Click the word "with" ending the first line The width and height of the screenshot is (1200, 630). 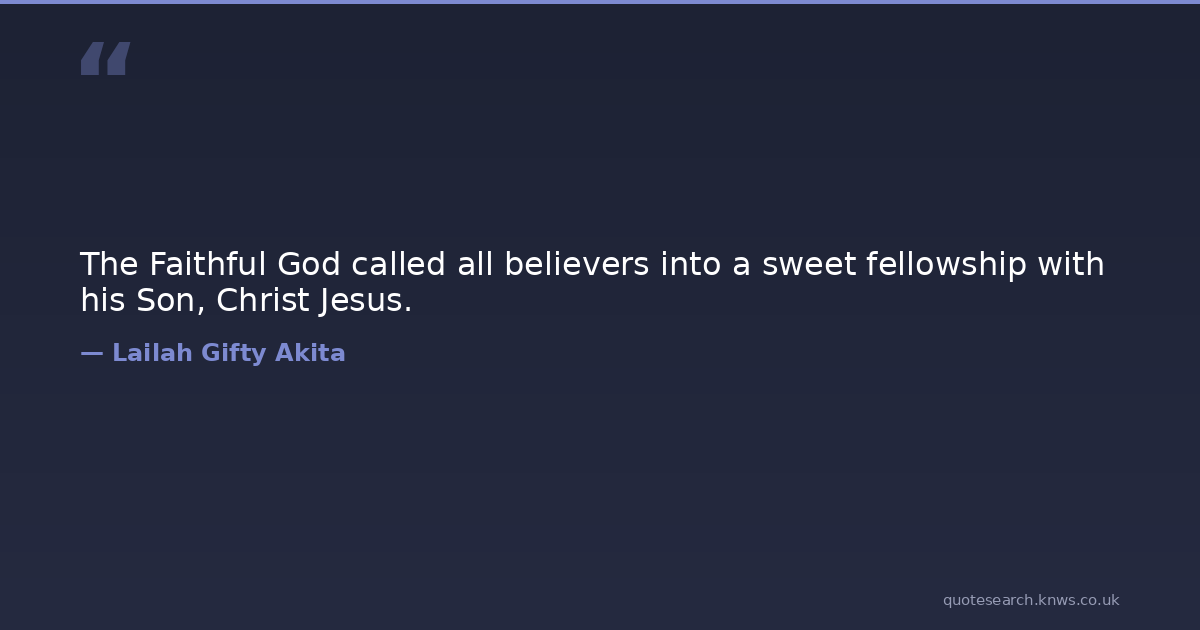[x=1070, y=265]
